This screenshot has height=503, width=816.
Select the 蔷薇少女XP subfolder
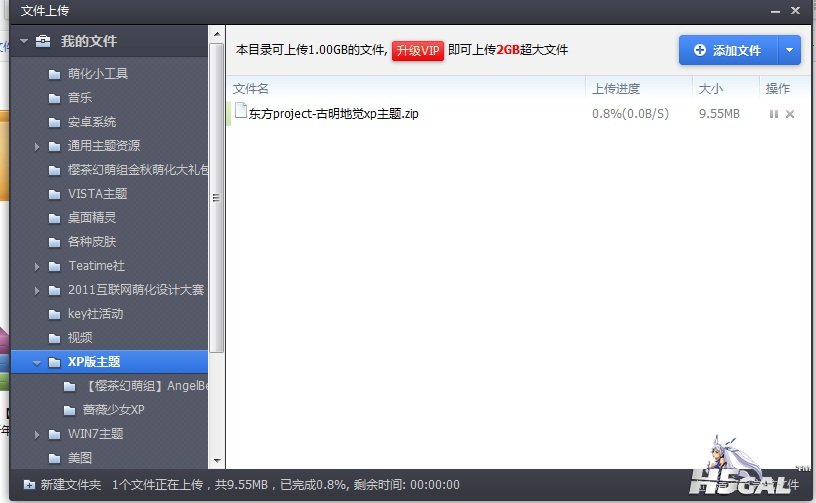[x=116, y=410]
